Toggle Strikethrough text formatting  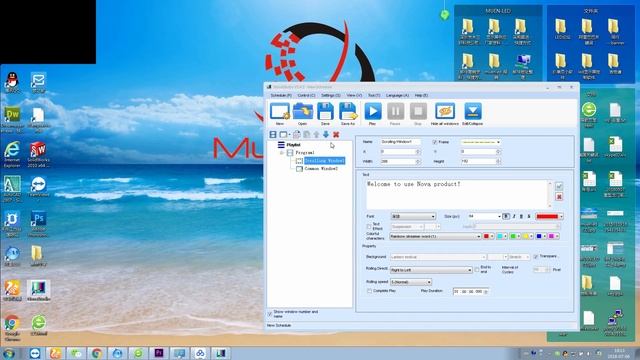[x=529, y=216]
